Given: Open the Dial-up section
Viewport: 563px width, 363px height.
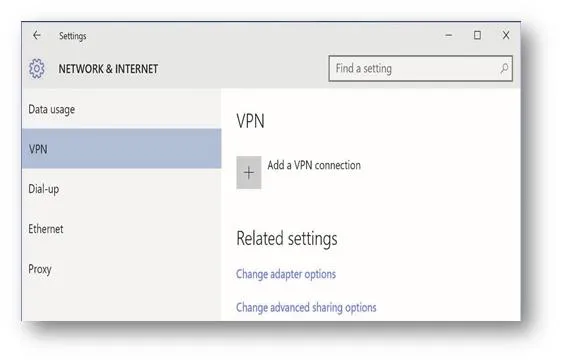Looking at the screenshot, I should [121, 189].
